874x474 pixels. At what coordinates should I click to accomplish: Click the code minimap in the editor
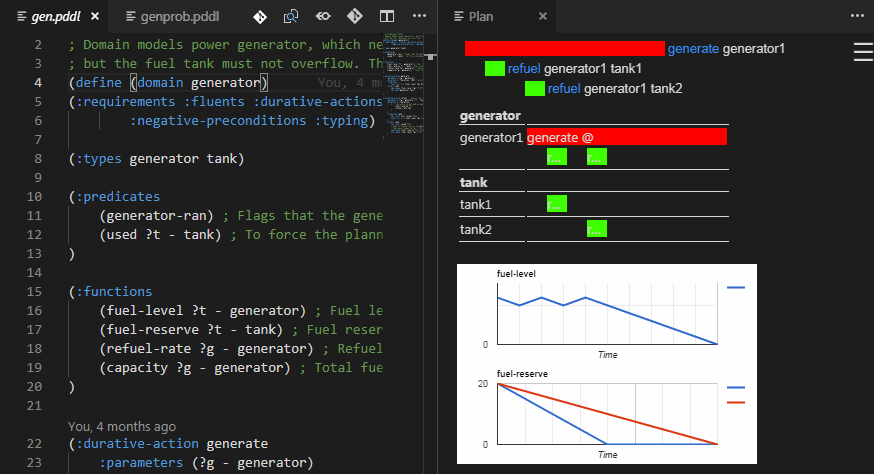(x=403, y=84)
